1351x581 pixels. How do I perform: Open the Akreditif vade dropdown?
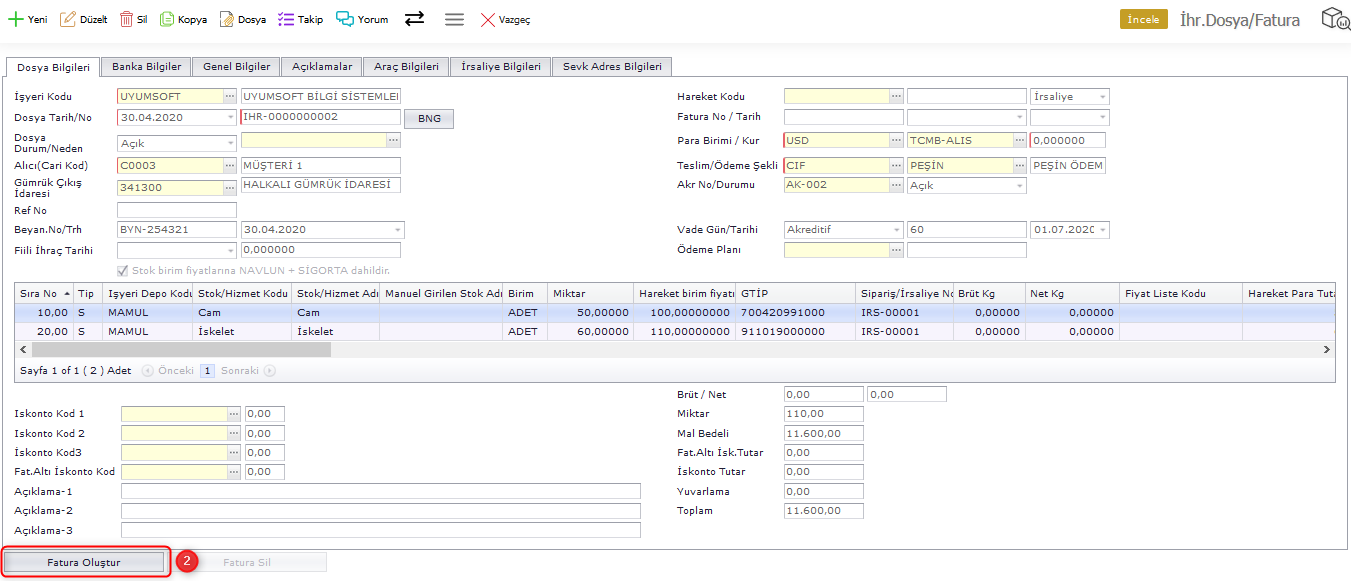(x=896, y=230)
